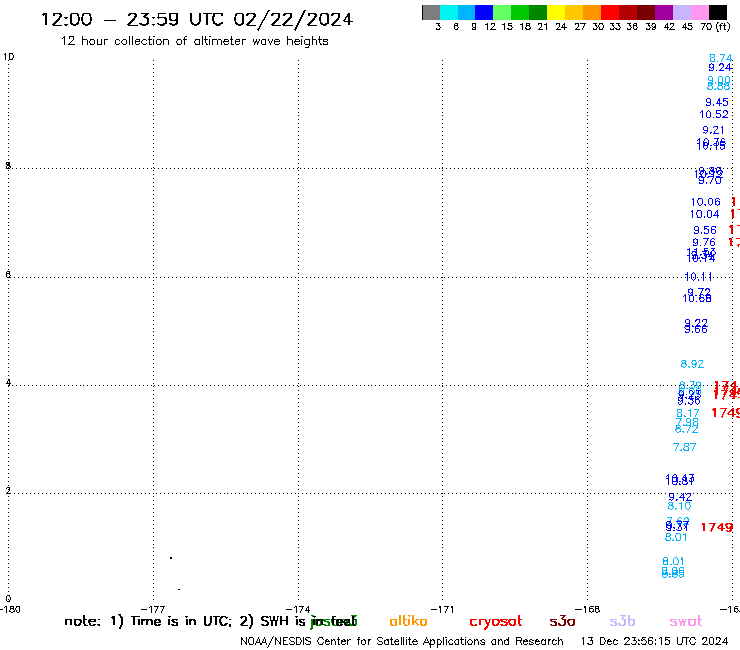740x650 pixels.
Task: Click wave height value '9.24'
Action: pos(720,68)
